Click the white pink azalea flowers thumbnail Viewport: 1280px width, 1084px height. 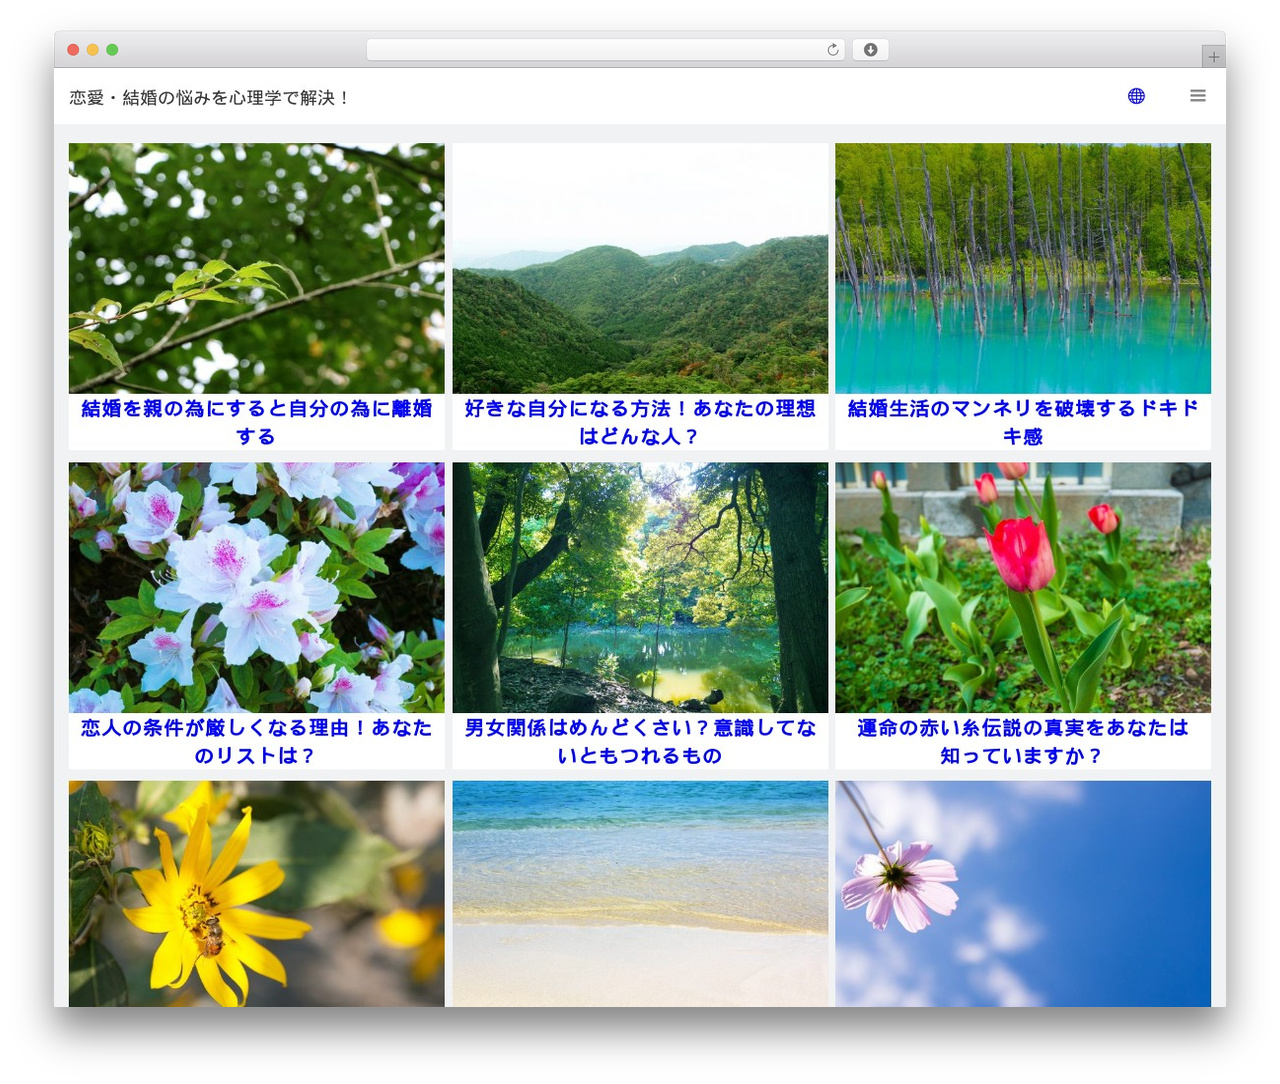(256, 587)
